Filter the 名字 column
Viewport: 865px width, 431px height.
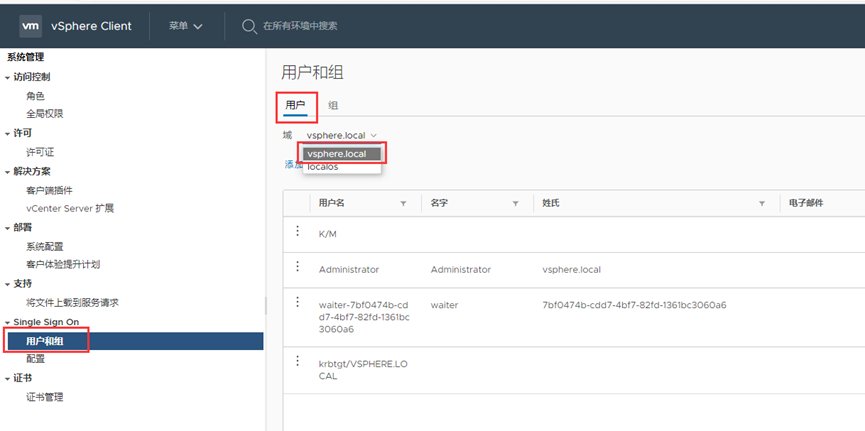[515, 204]
